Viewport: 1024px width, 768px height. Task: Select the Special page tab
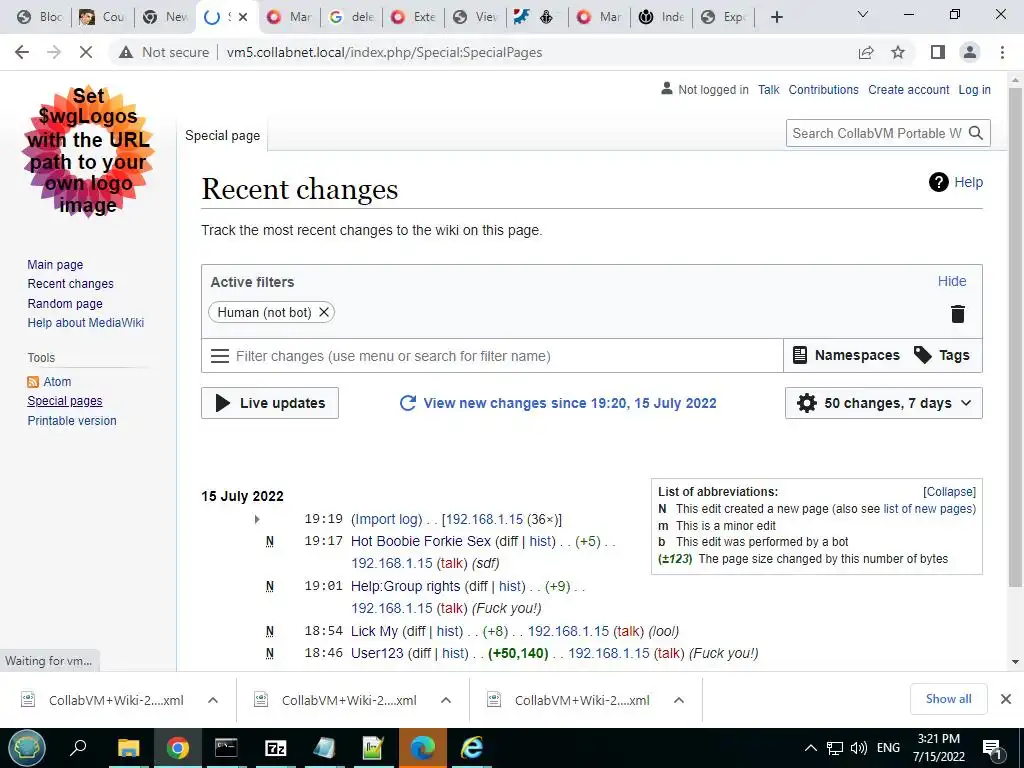click(222, 136)
